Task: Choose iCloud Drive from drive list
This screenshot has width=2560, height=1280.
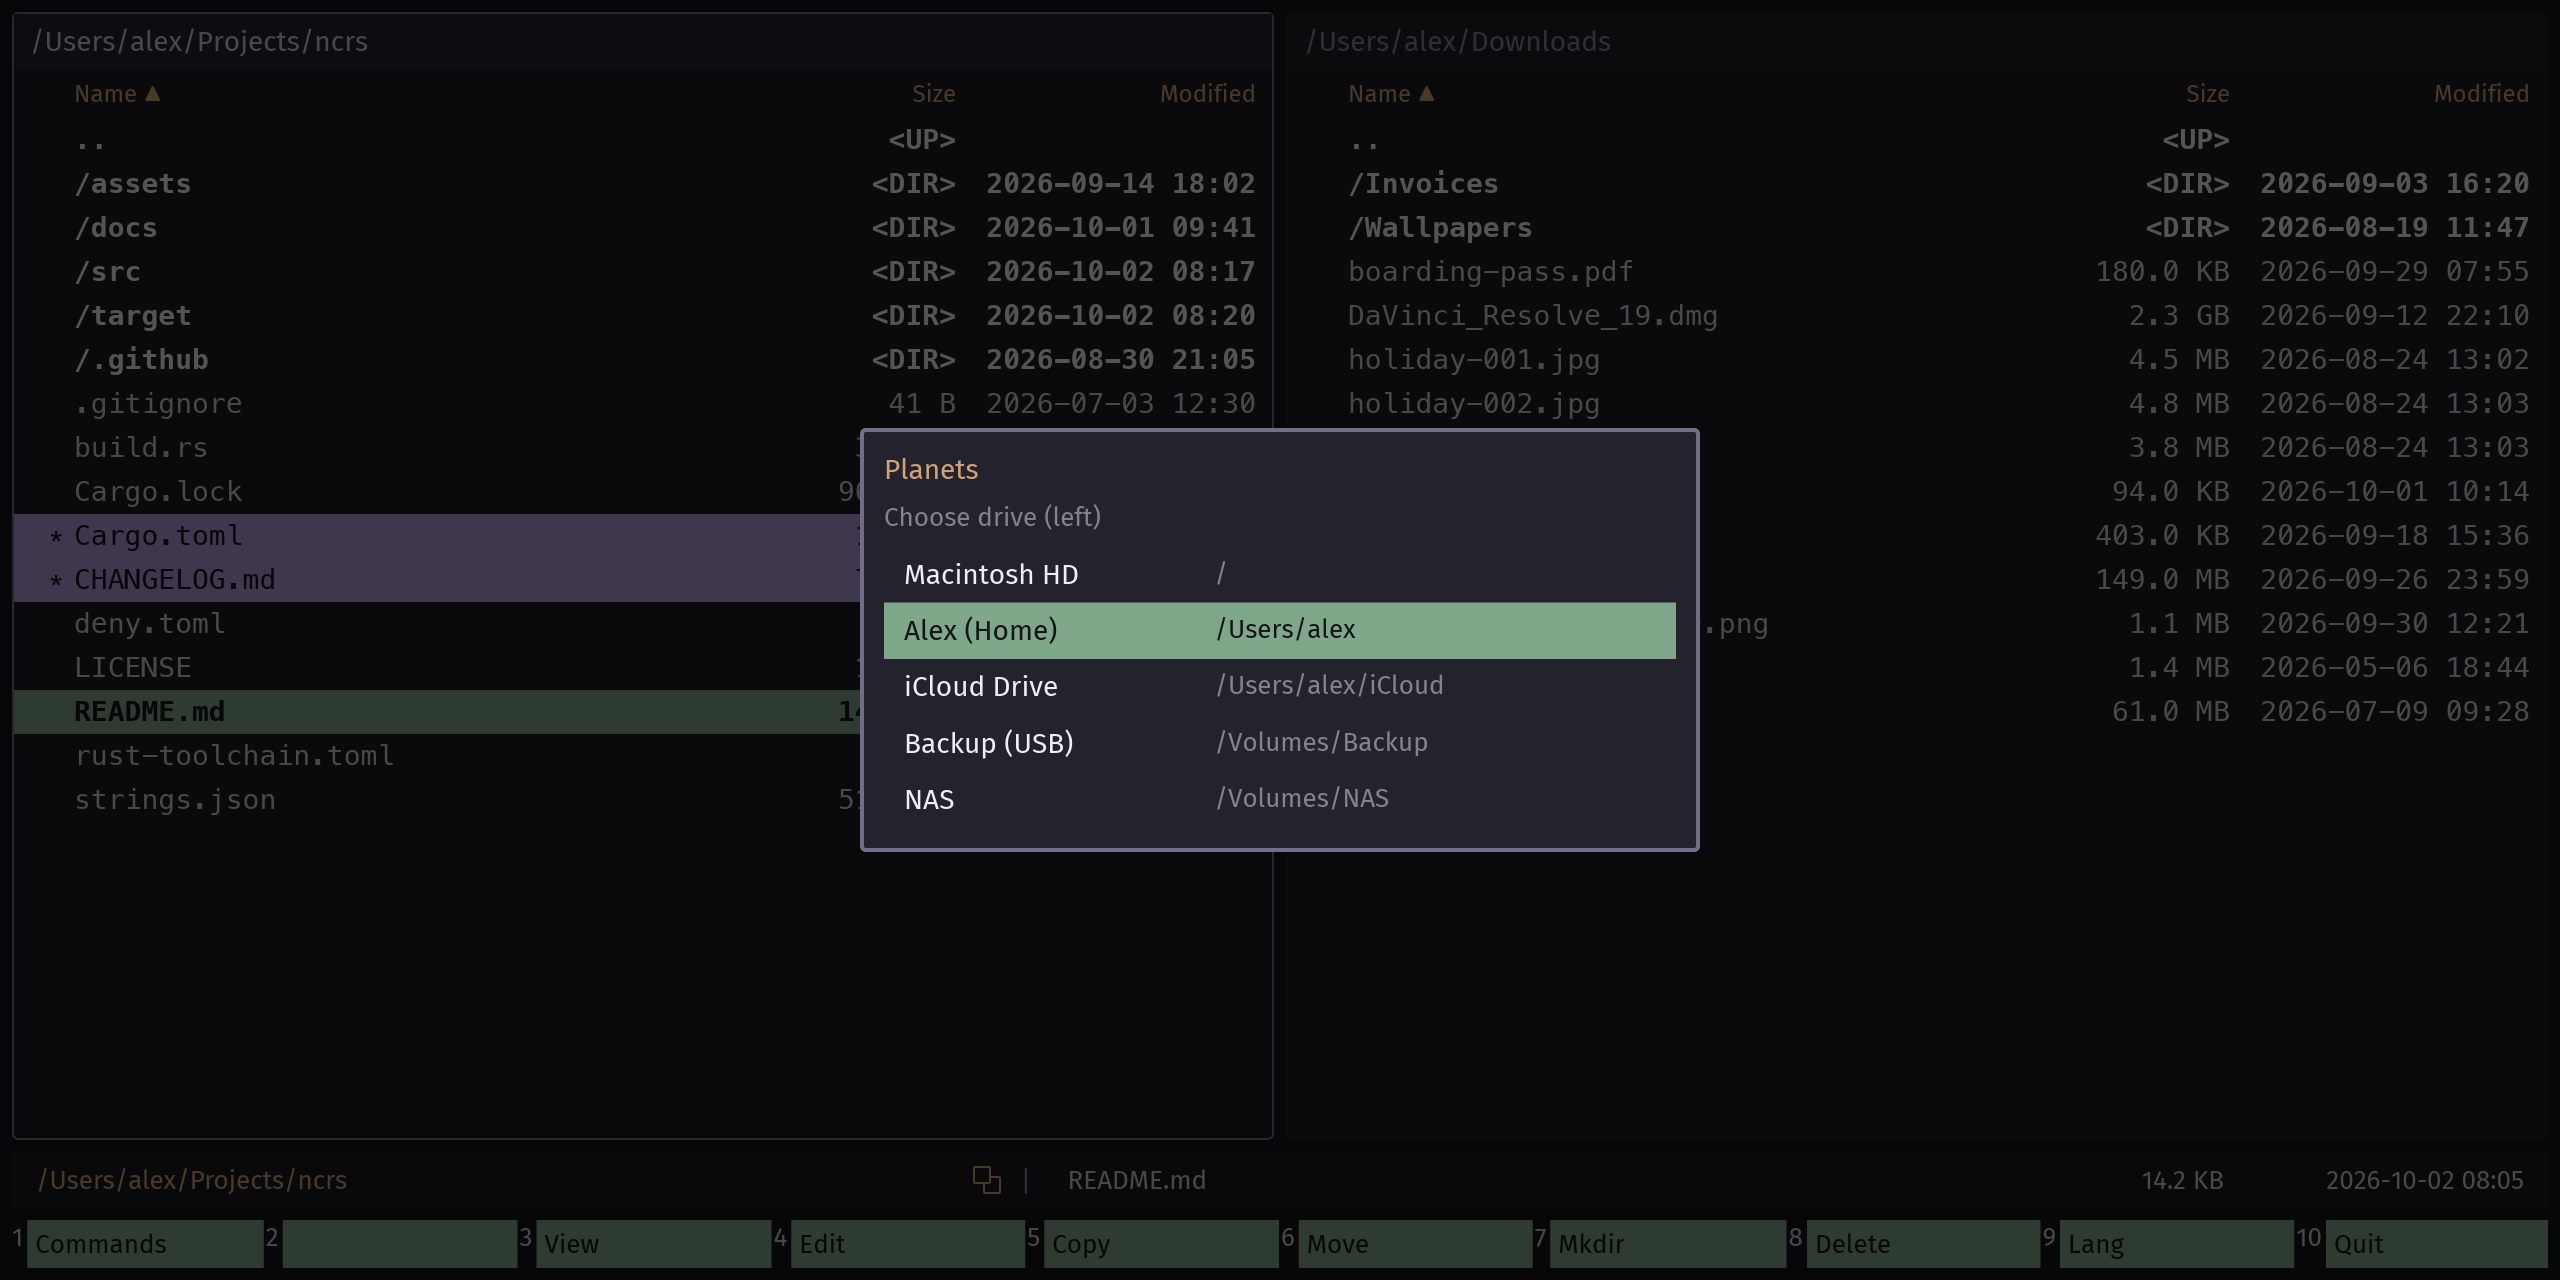Action: tap(1280, 686)
